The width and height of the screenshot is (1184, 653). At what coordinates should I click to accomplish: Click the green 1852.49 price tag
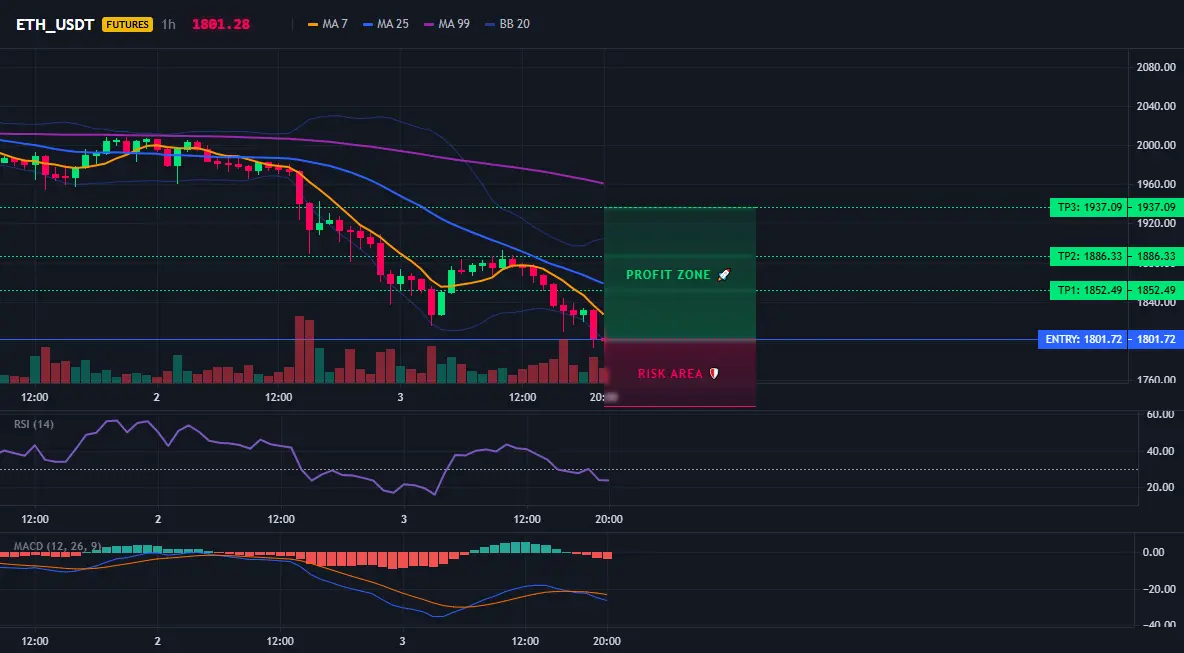pyautogui.click(x=1155, y=291)
